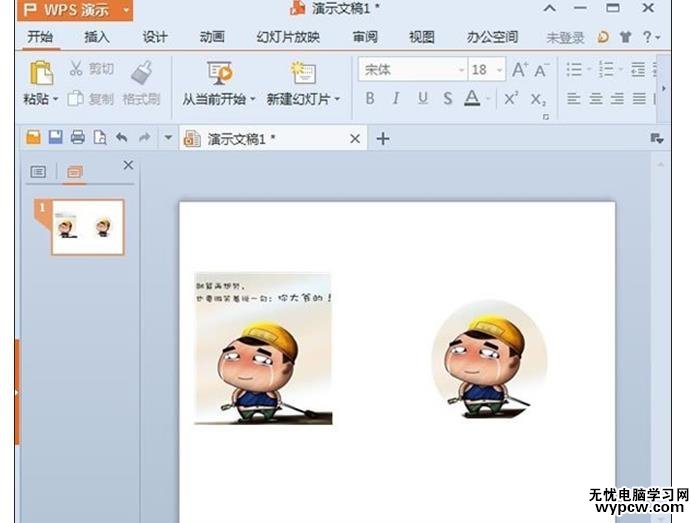Image resolution: width=700 pixels, height=523 pixels.
Task: Open the 审阅 ribbon tab
Action: pyautogui.click(x=365, y=37)
